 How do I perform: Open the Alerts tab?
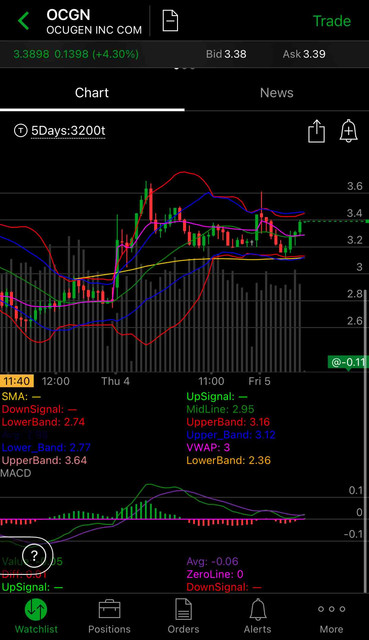click(258, 616)
